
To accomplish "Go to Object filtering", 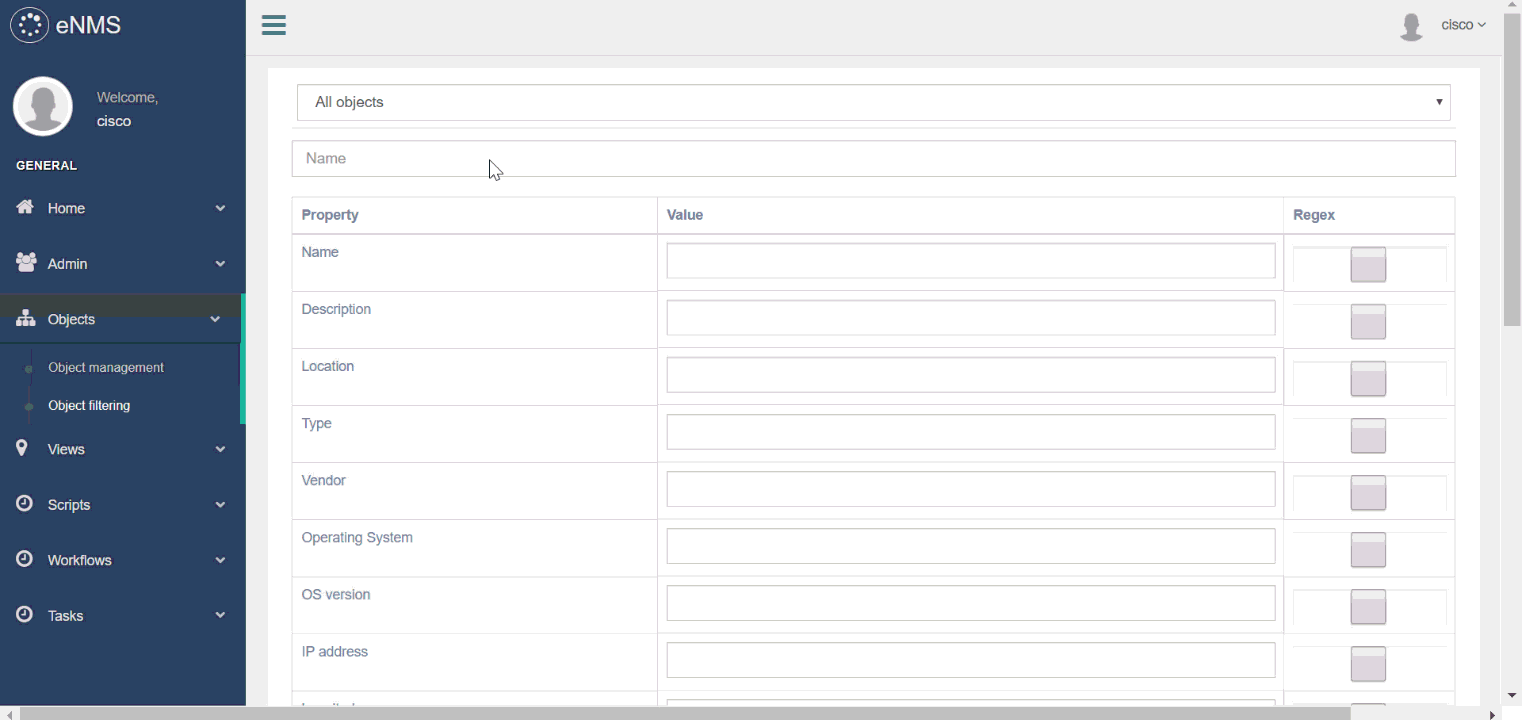I will [x=89, y=405].
